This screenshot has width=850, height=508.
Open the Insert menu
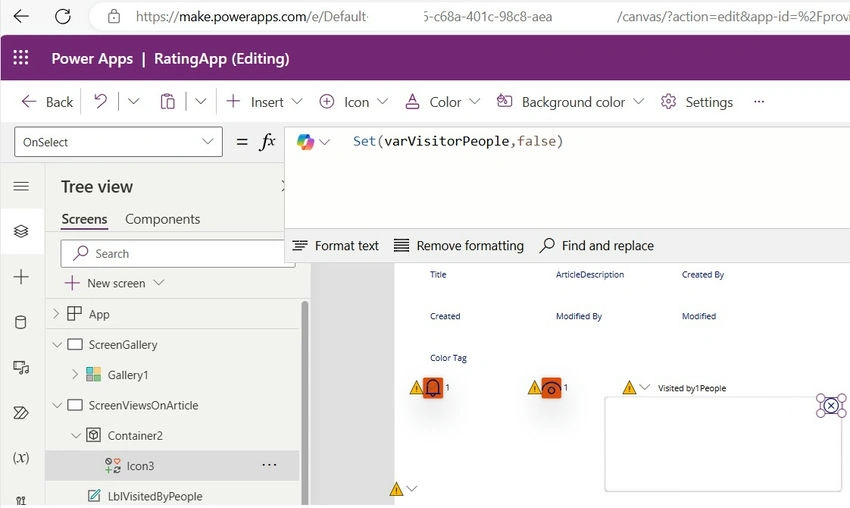264,102
